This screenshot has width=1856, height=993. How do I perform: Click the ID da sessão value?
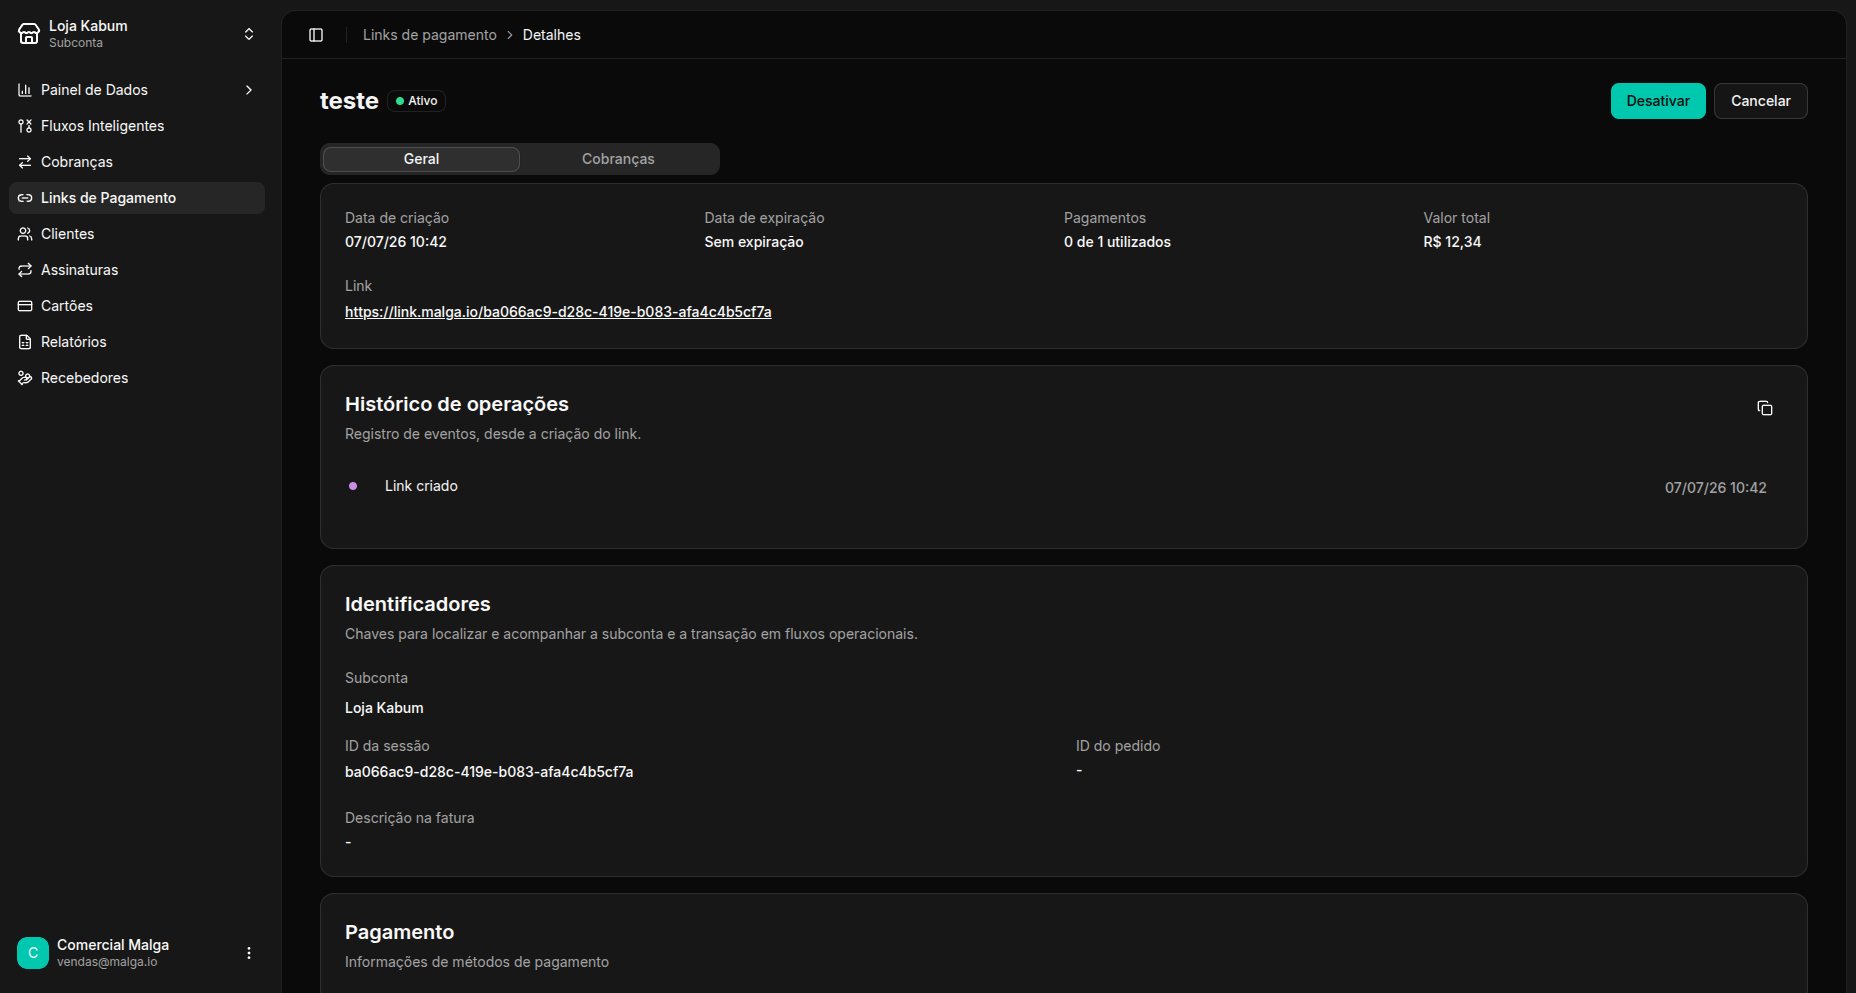pos(489,772)
